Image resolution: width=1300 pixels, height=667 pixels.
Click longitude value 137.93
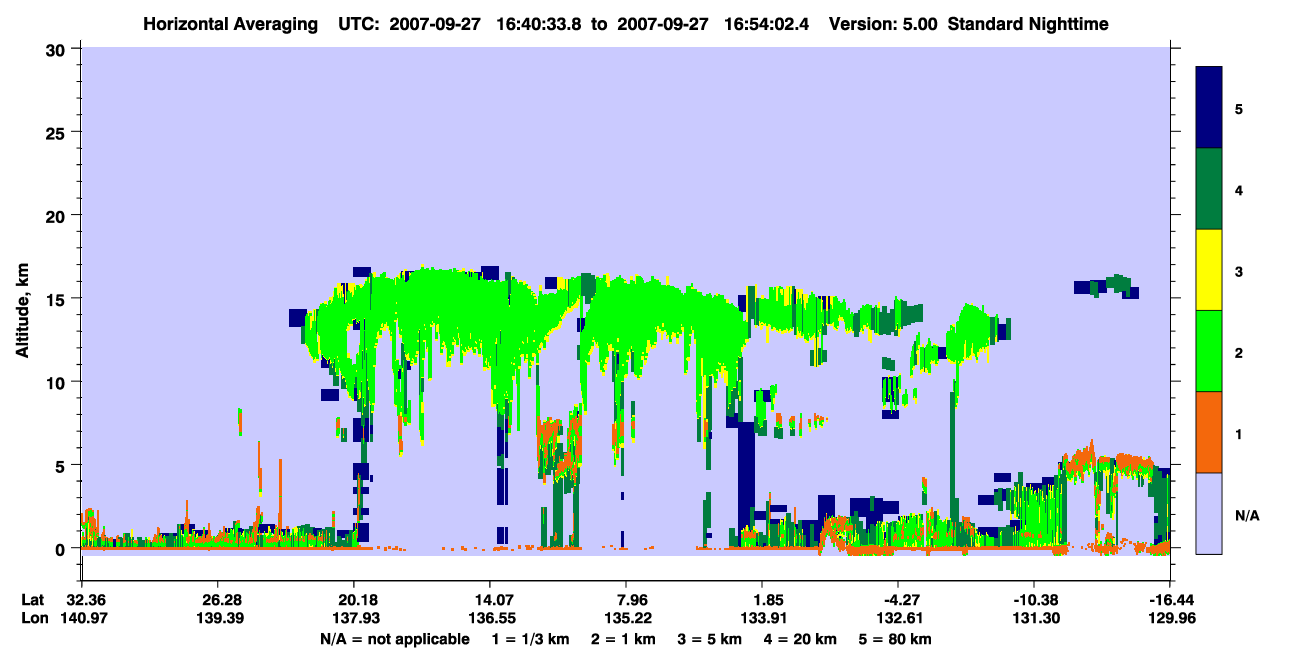point(354,619)
